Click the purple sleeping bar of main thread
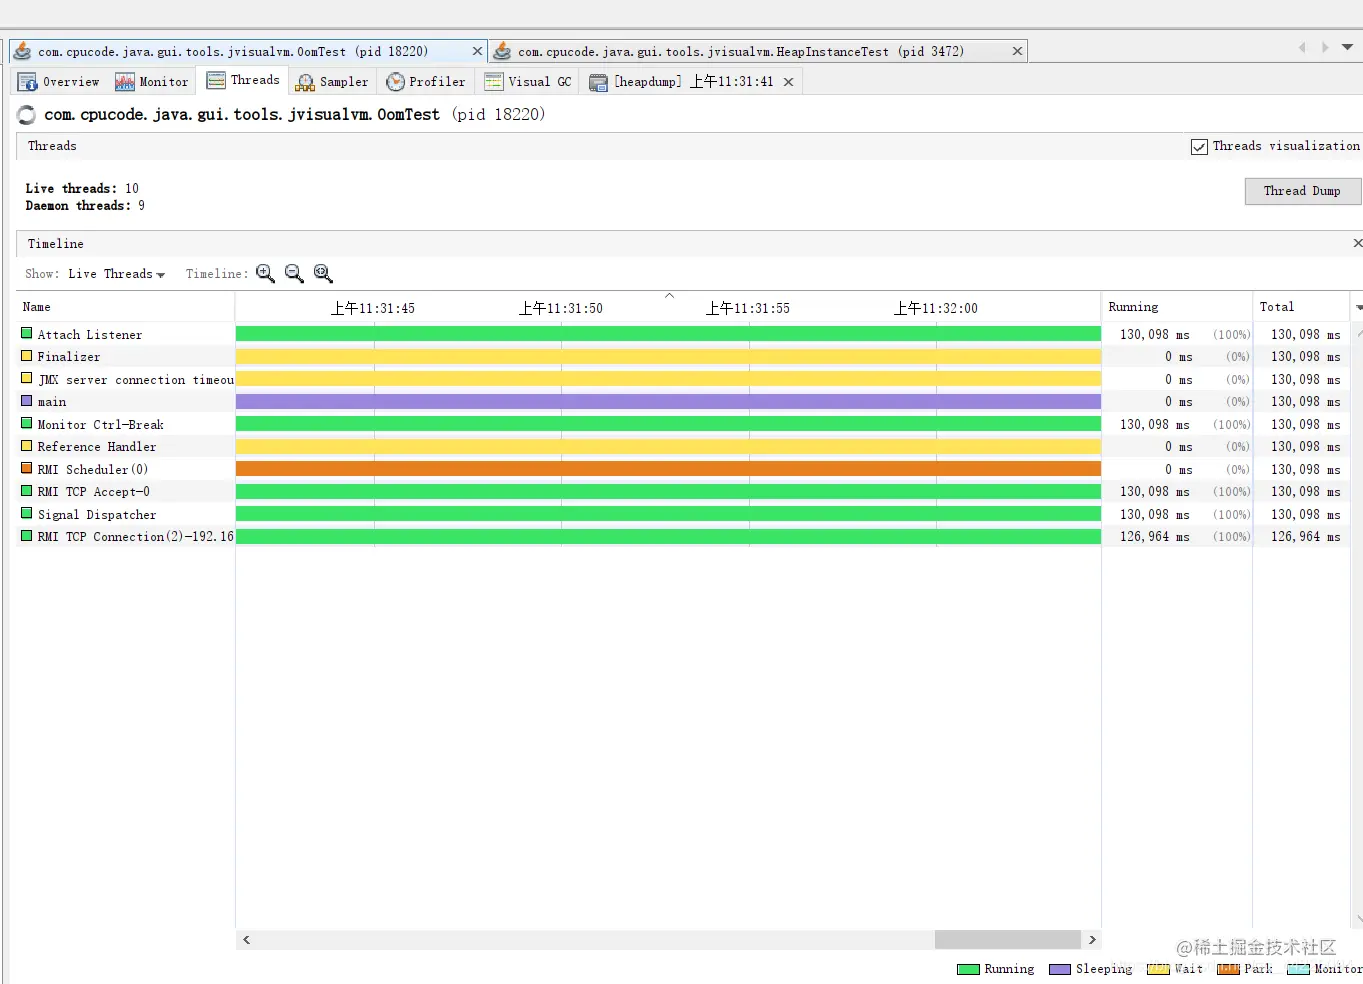Screen dimensions: 1363x984 [668, 401]
